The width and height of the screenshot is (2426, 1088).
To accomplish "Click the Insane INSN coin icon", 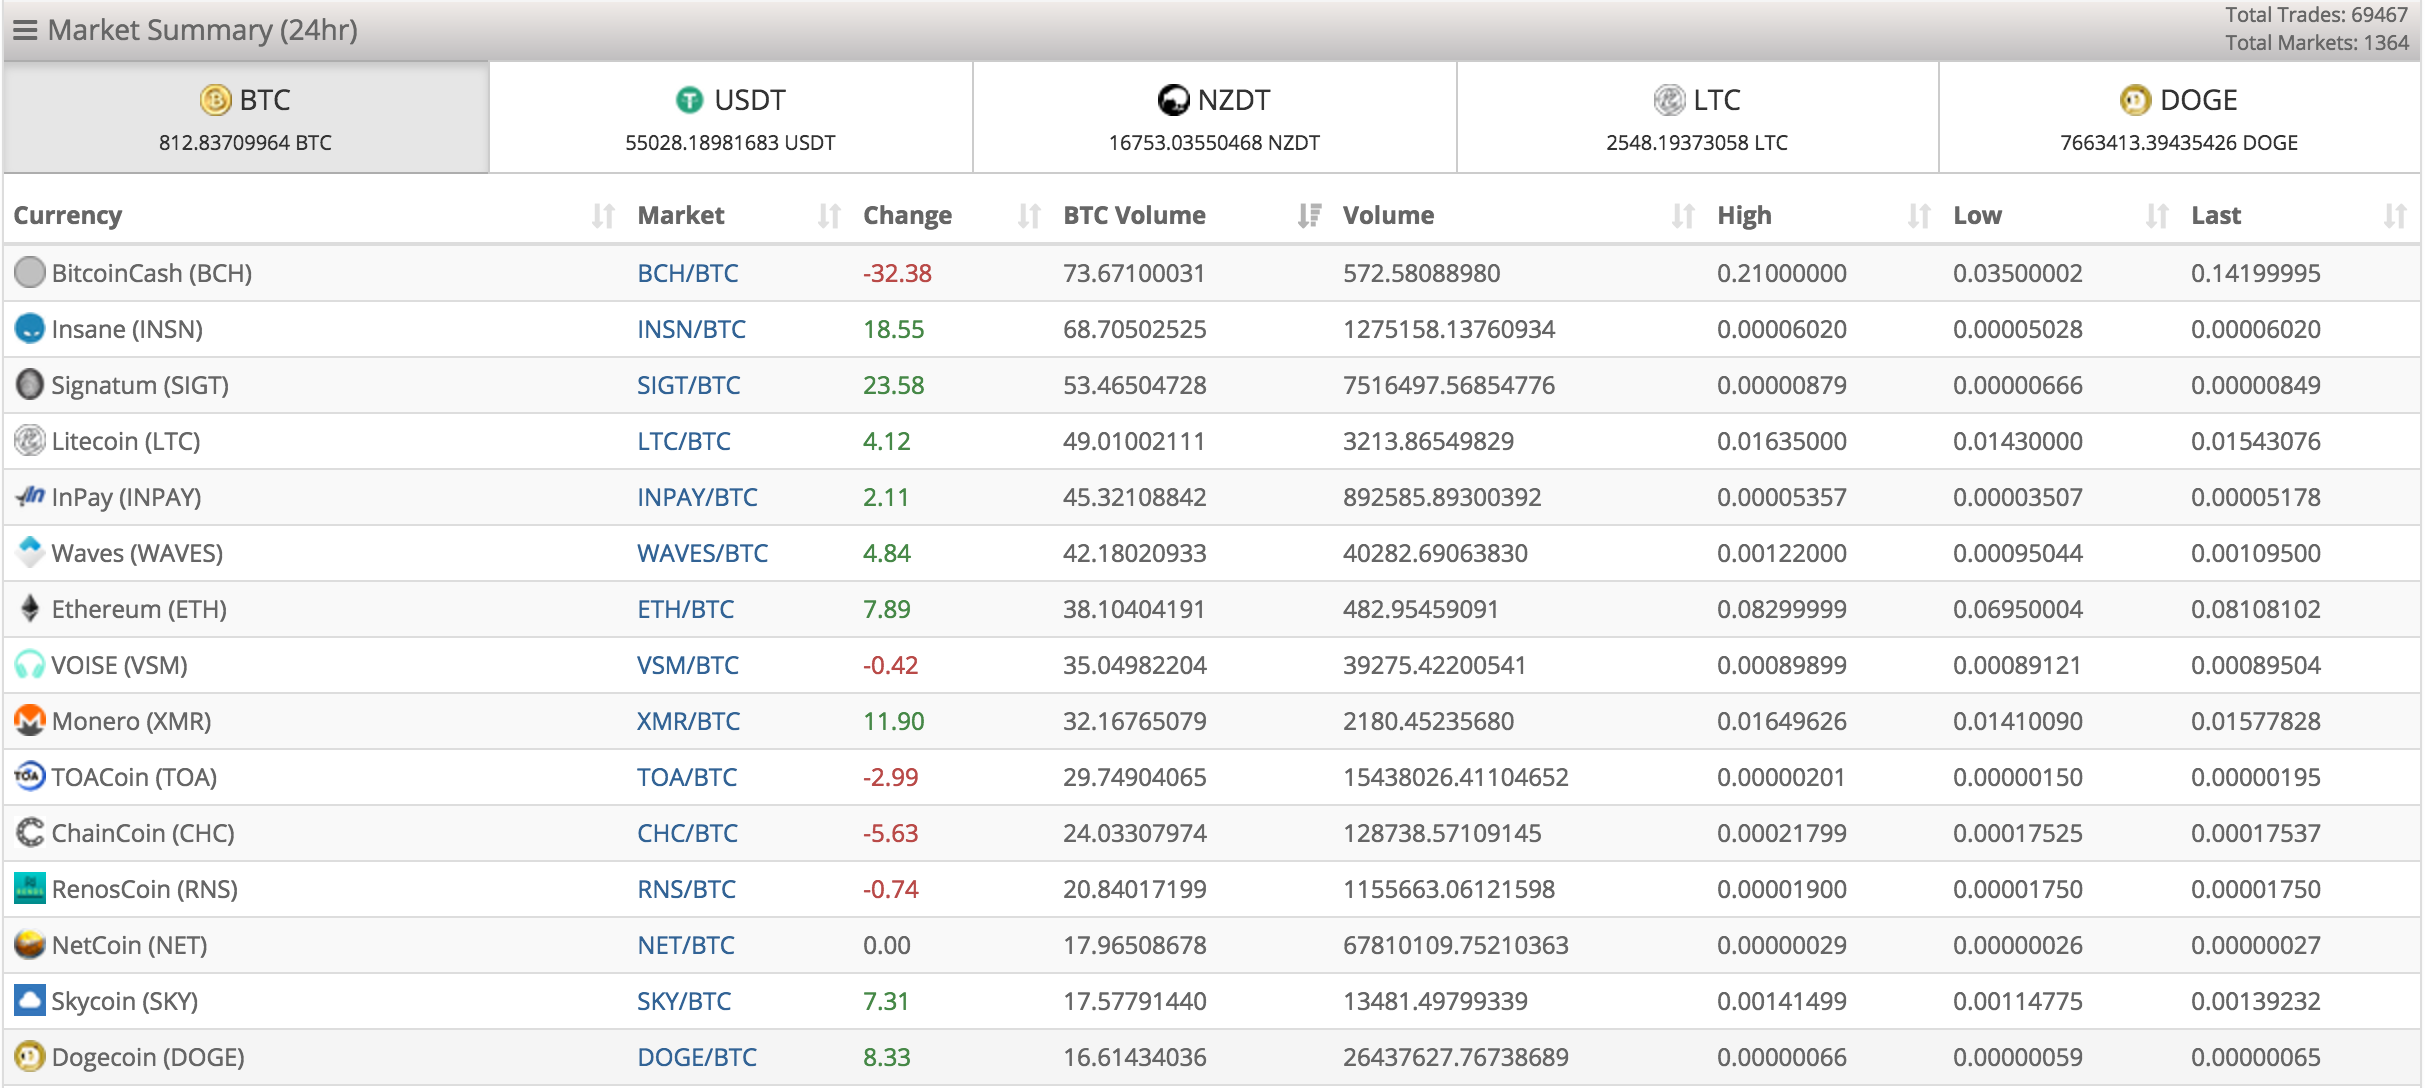I will click(30, 328).
